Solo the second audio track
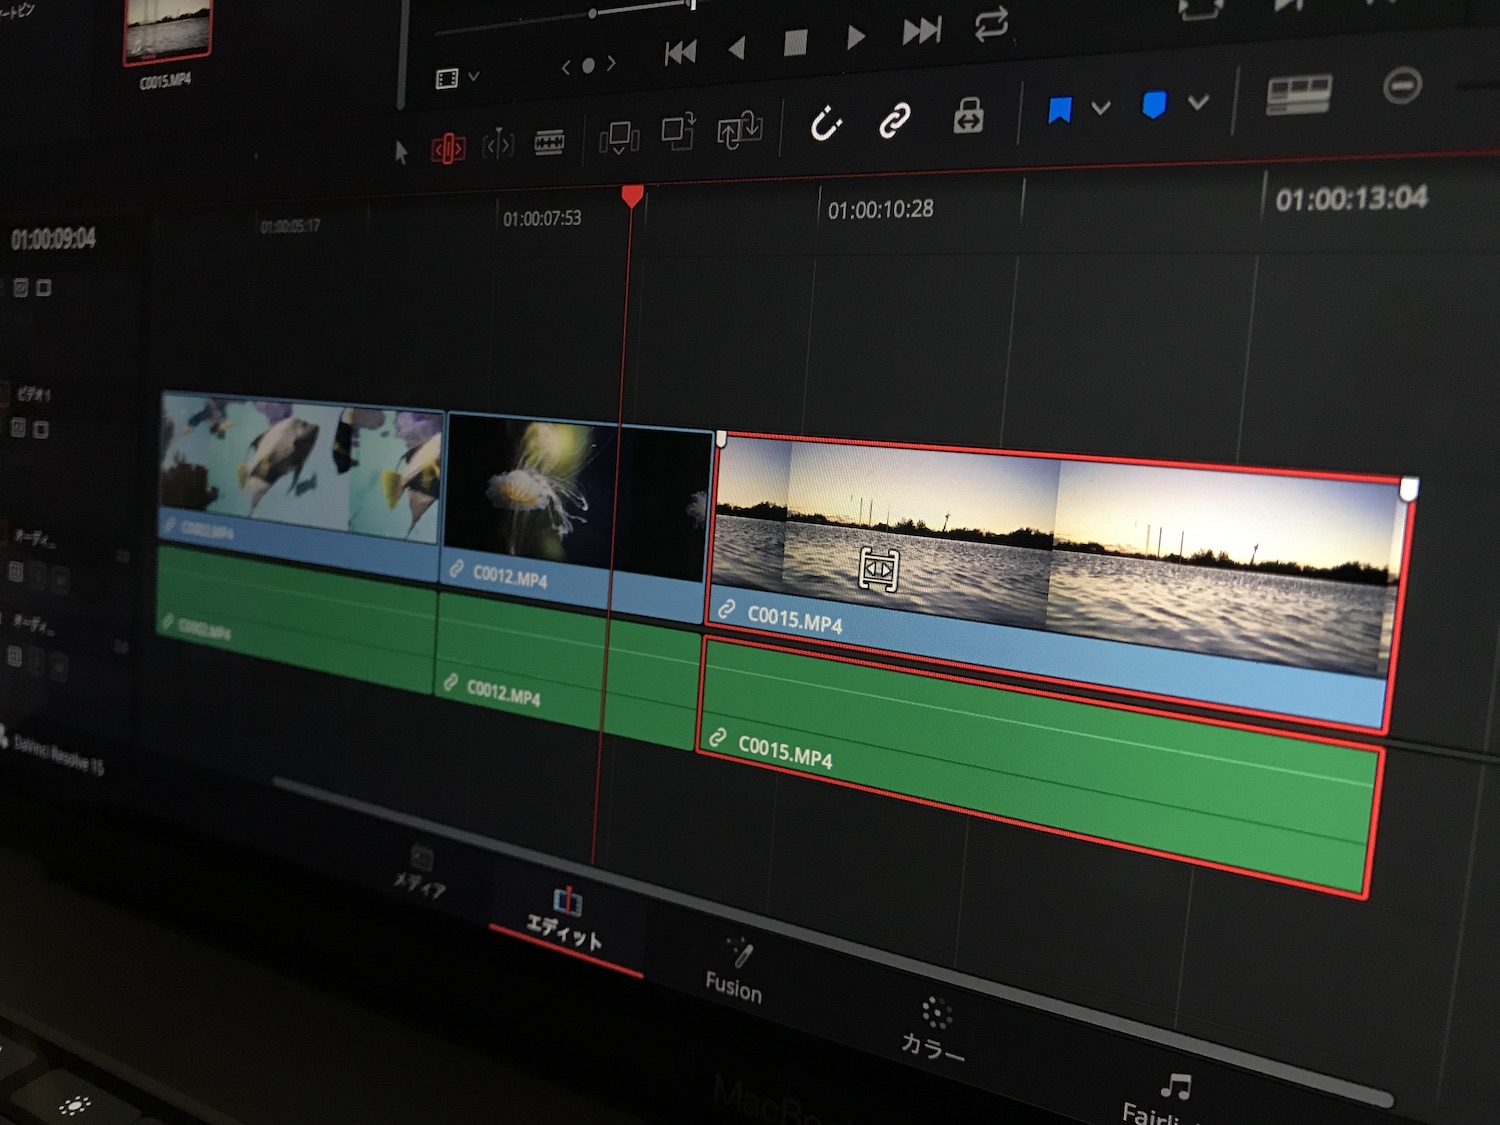Screen dimensions: 1500x1125 (x=38, y=661)
